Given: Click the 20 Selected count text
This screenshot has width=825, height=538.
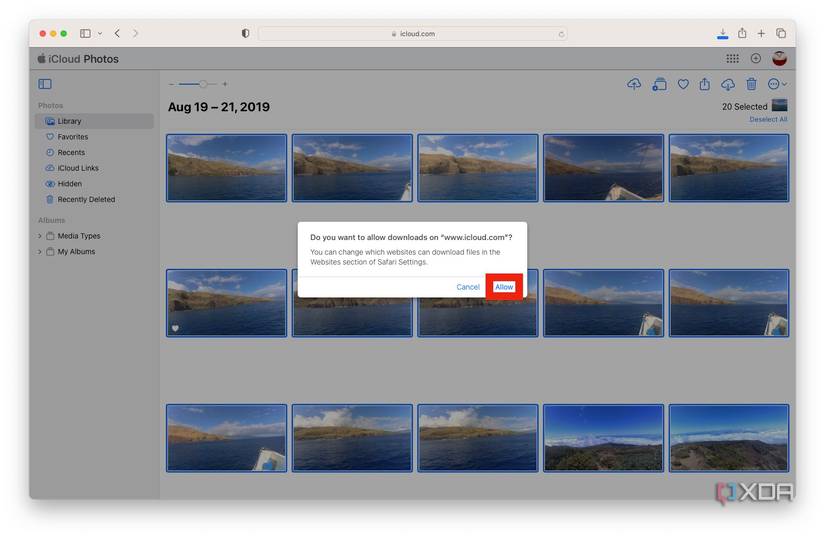Looking at the screenshot, I should (744, 106).
